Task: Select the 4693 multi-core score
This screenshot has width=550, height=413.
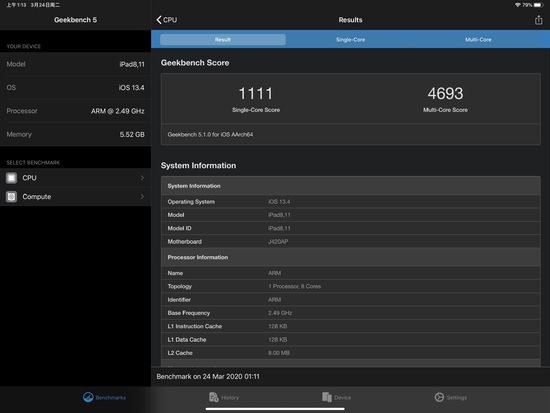Action: 445,93
